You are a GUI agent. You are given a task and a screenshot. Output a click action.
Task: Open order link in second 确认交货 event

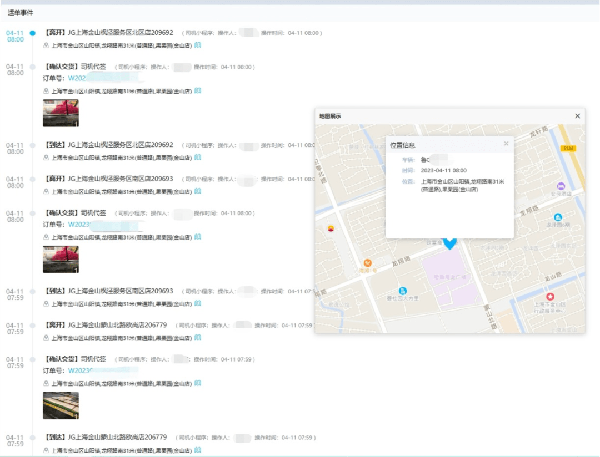click(82, 225)
